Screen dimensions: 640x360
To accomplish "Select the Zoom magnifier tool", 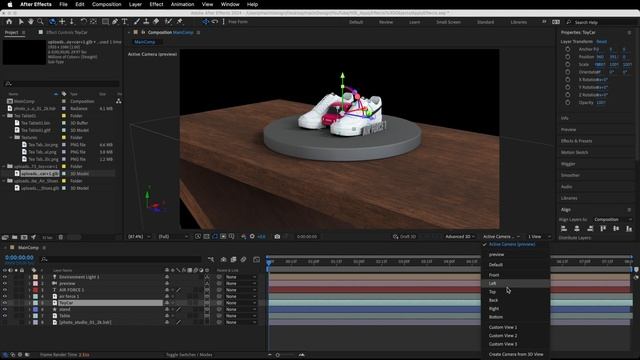I will [40, 22].
